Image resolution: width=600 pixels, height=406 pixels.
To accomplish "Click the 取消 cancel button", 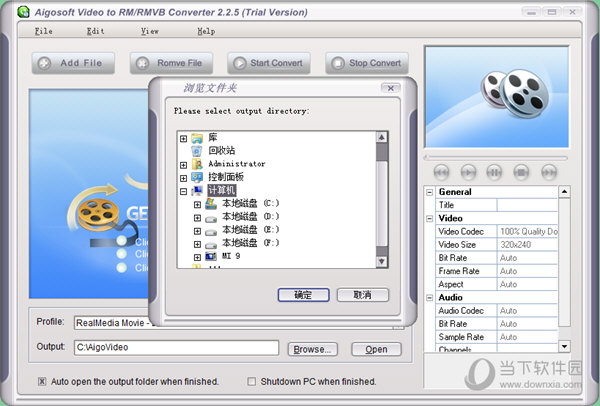I will pyautogui.click(x=363, y=295).
